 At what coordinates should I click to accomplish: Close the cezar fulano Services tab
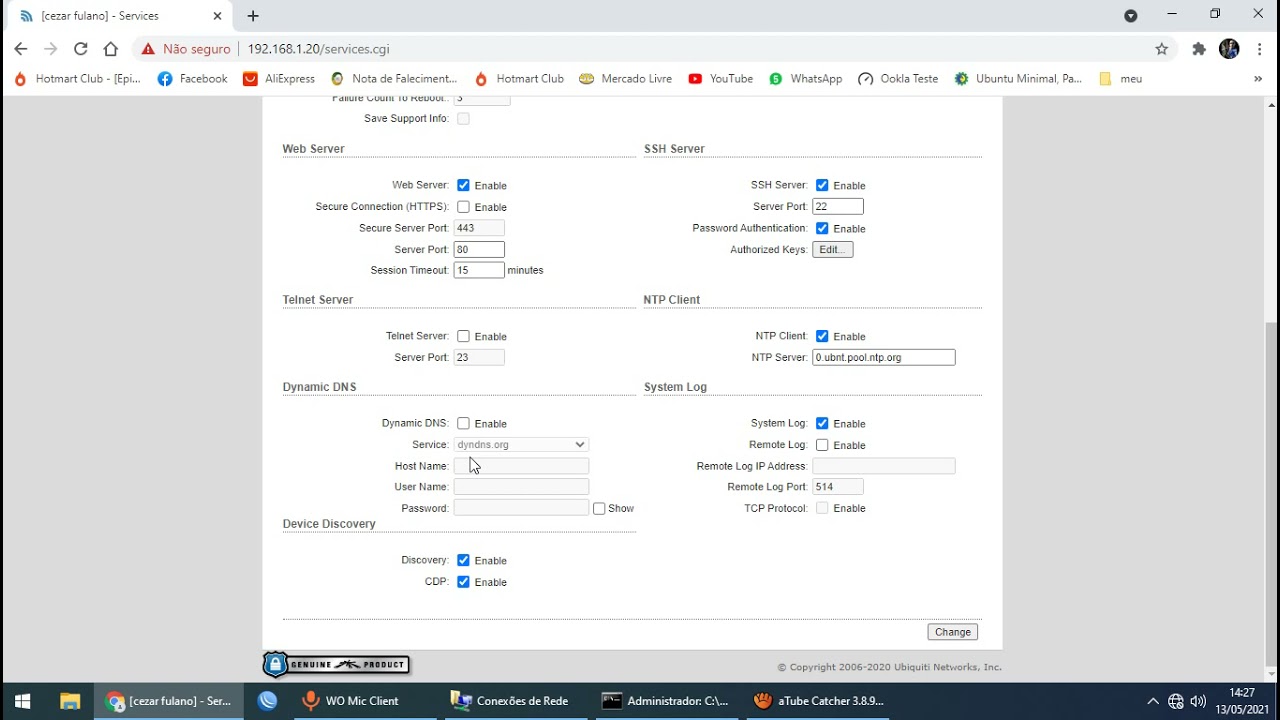pos(217,16)
